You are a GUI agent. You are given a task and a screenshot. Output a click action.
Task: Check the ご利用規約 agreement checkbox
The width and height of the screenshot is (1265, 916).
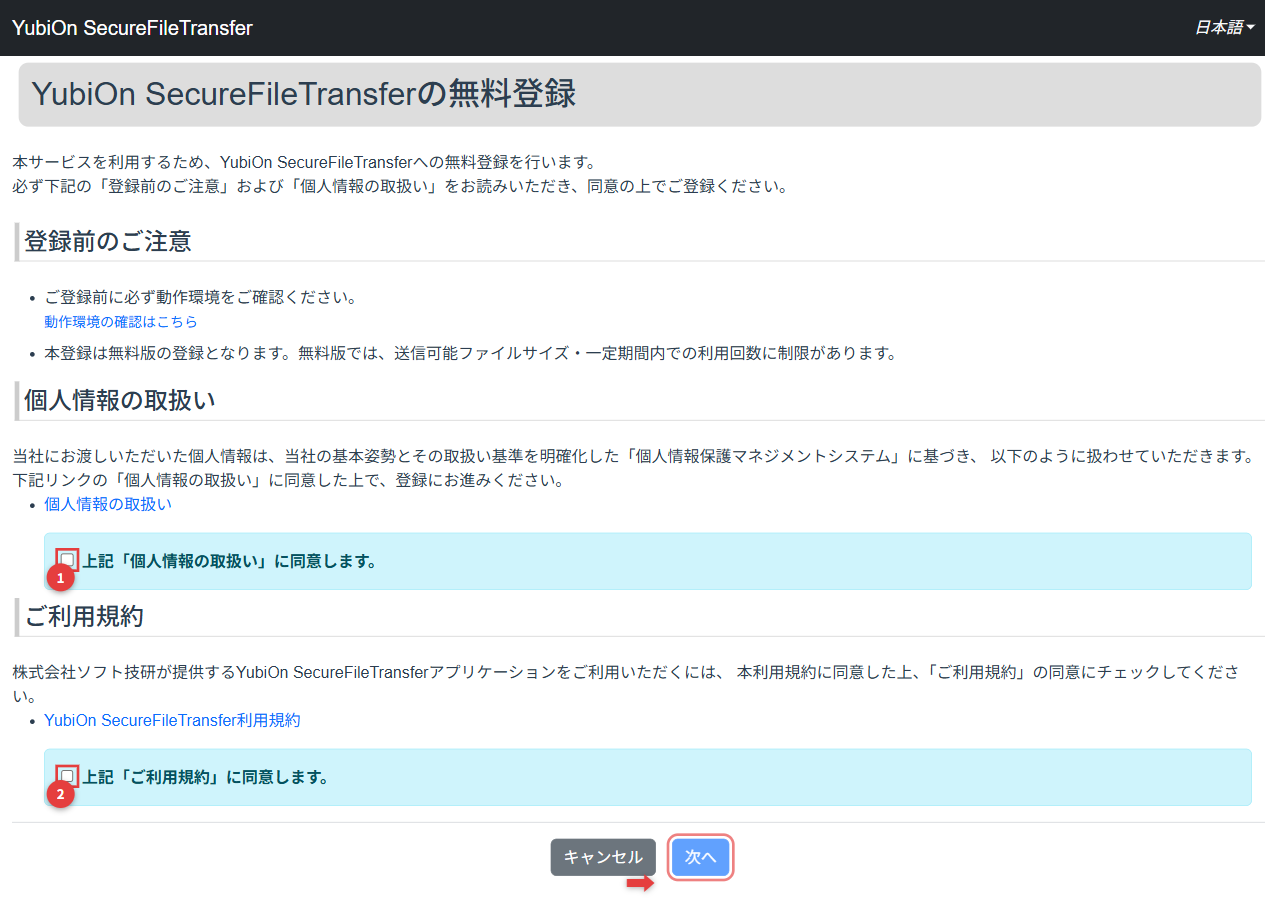[x=67, y=776]
